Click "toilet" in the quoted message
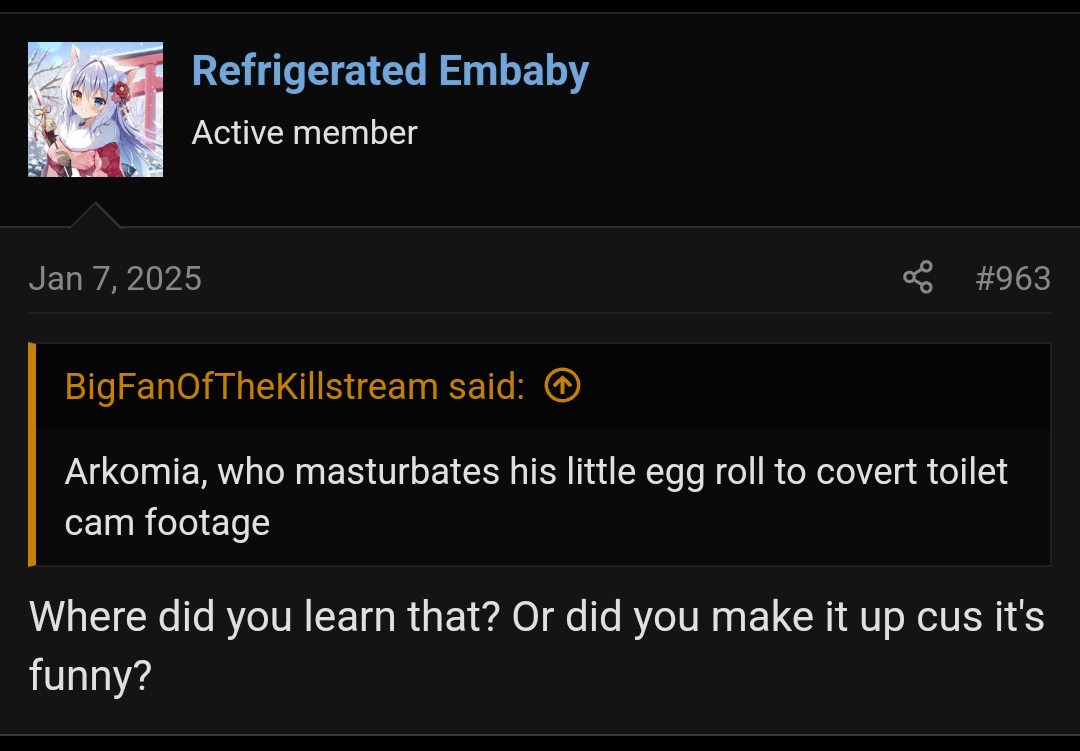Image resolution: width=1080 pixels, height=751 pixels. pos(962,471)
